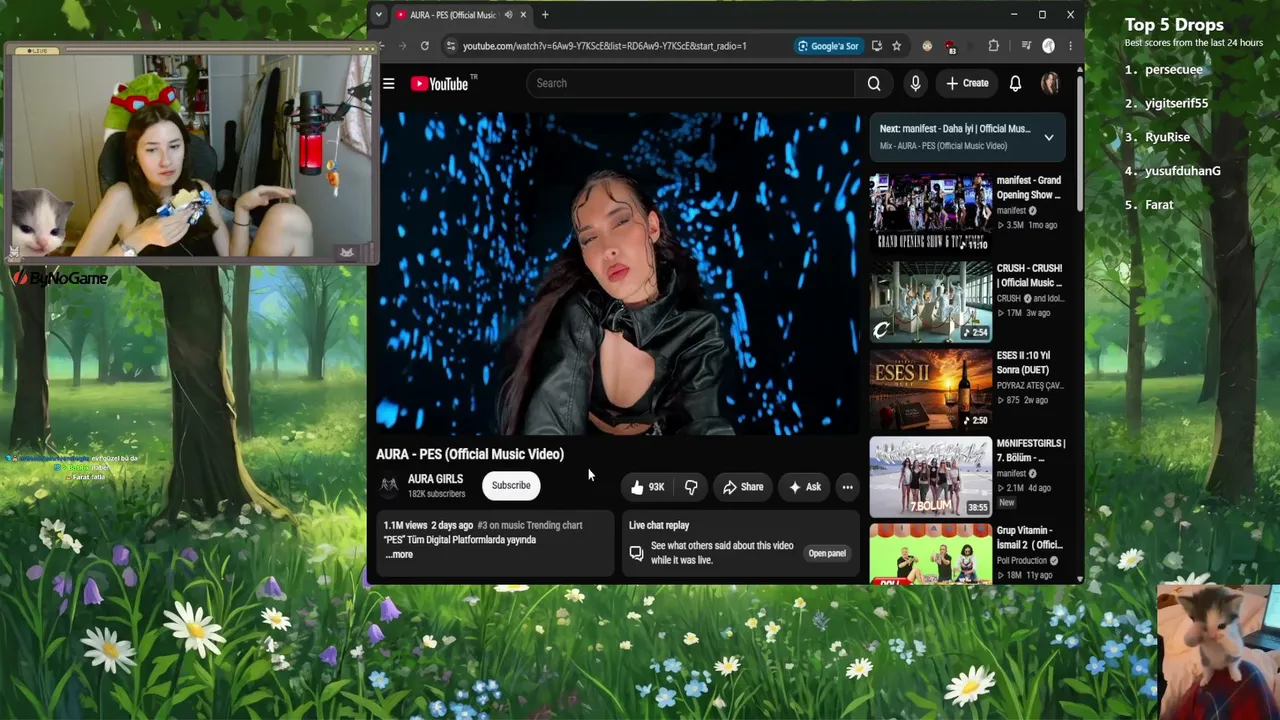Close the AURA - PES tab
Viewport: 1280px width, 720px height.
524,15
